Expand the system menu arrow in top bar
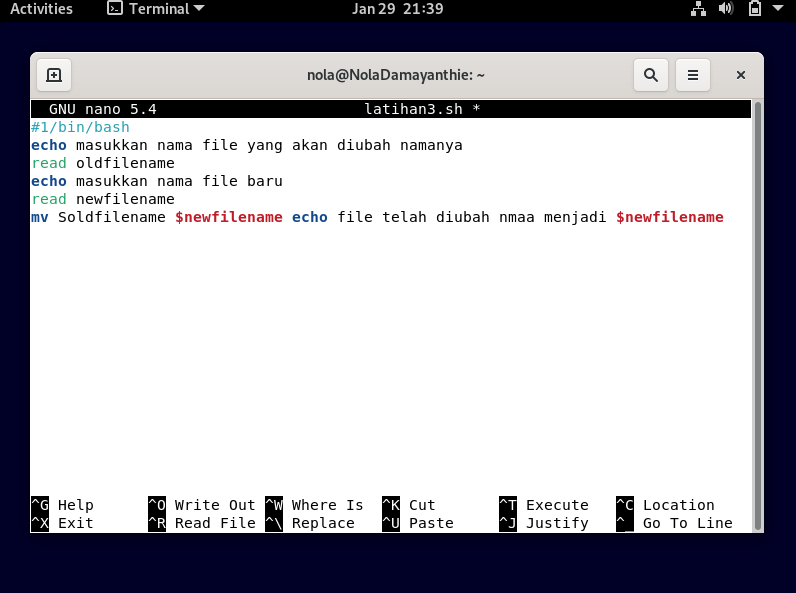This screenshot has height=593, width=796. 778,8
